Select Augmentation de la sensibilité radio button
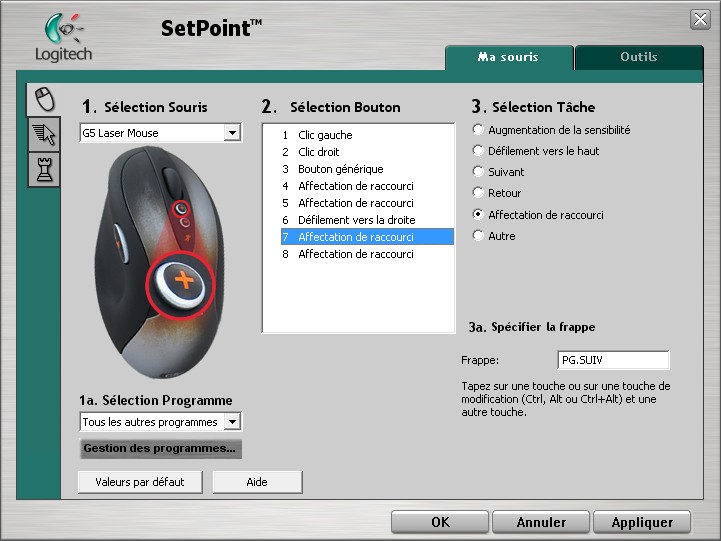The height and width of the screenshot is (541, 721). click(478, 130)
